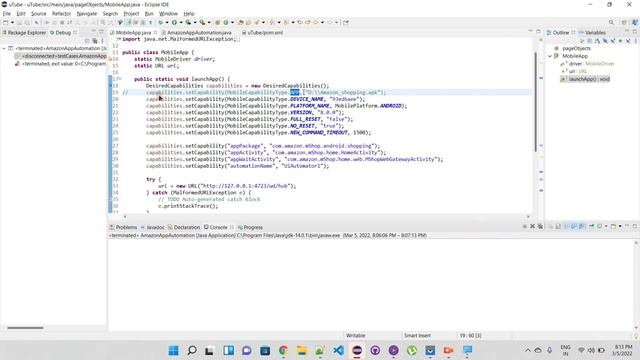Select the disconnected testCases.AmazonApp debug entry
Image resolution: width=640 pixels, height=360 pixels.
(x=61, y=56)
